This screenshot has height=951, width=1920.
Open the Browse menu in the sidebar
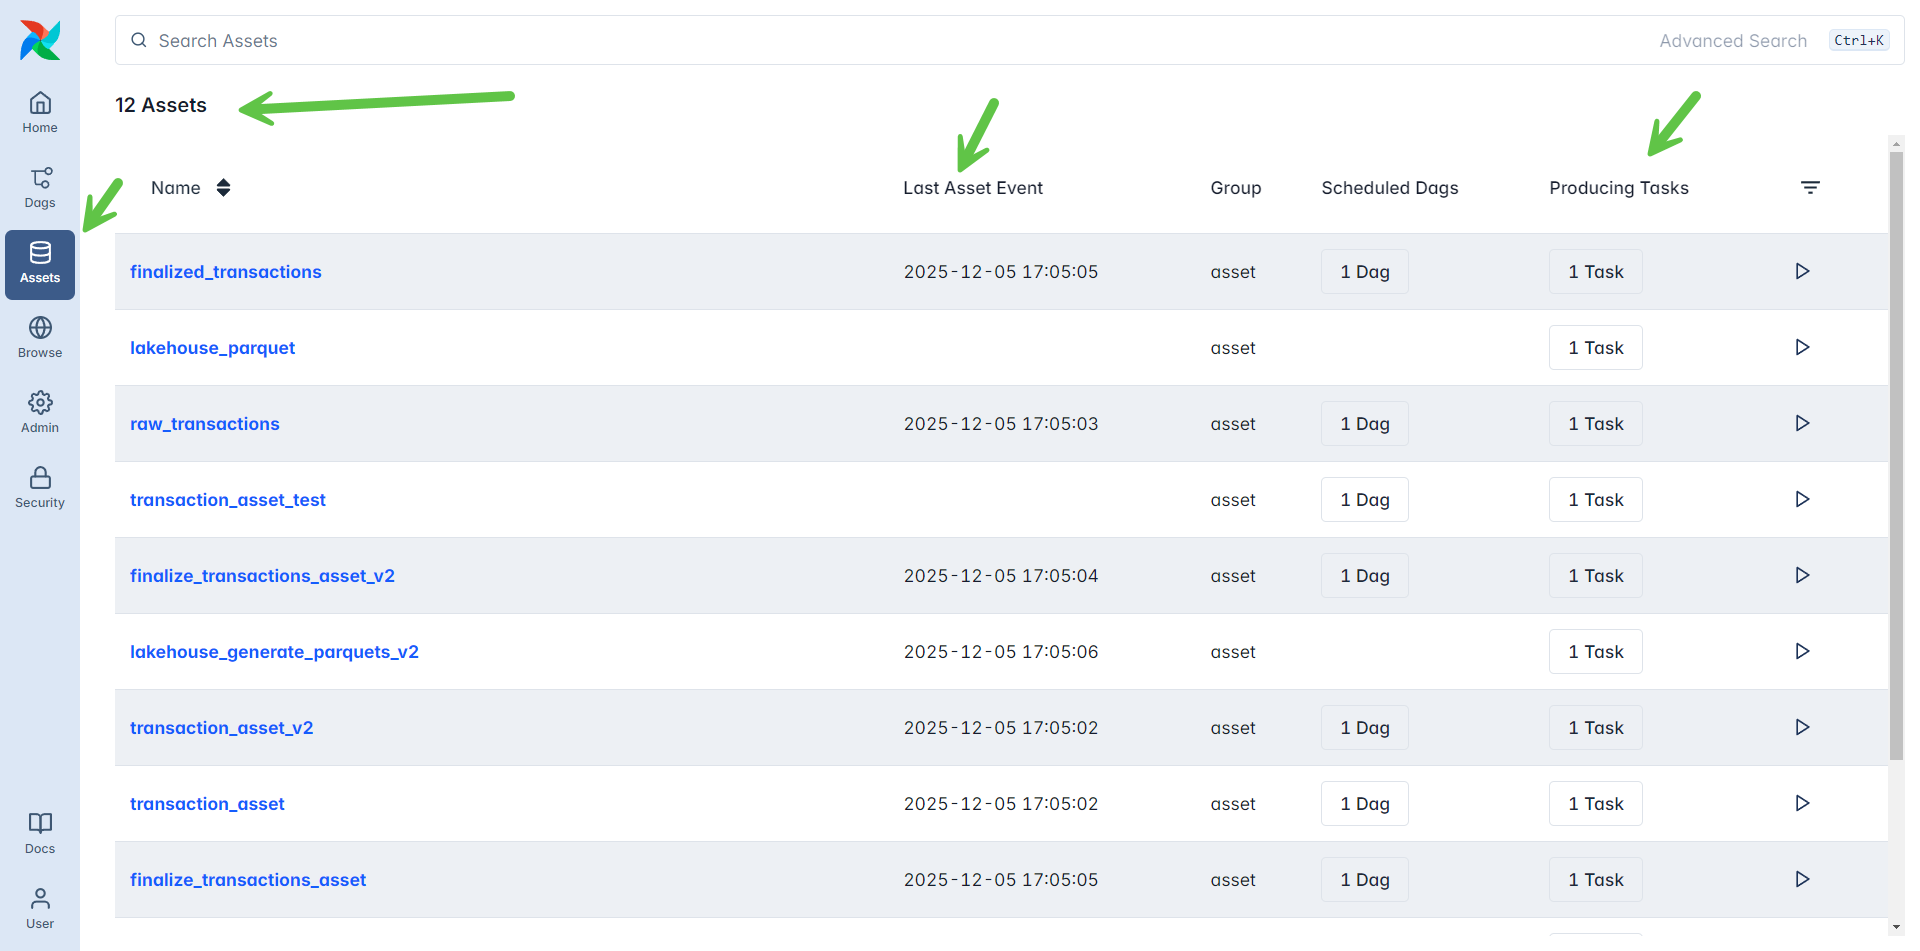pyautogui.click(x=40, y=337)
